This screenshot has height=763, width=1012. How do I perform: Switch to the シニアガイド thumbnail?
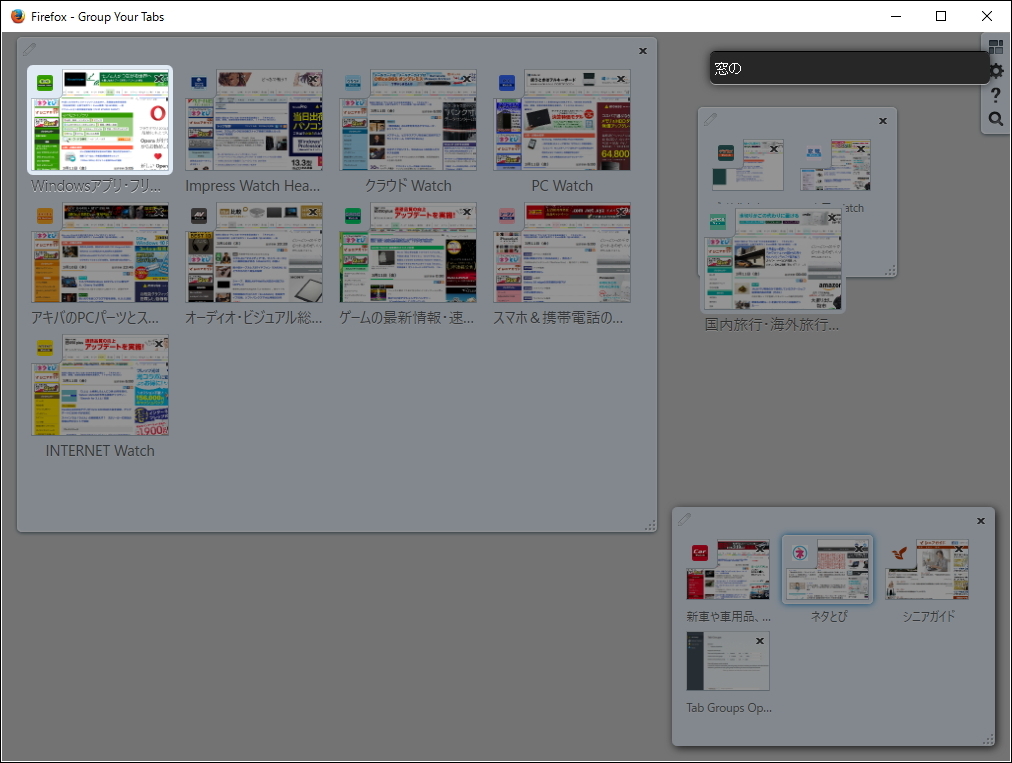coord(927,570)
